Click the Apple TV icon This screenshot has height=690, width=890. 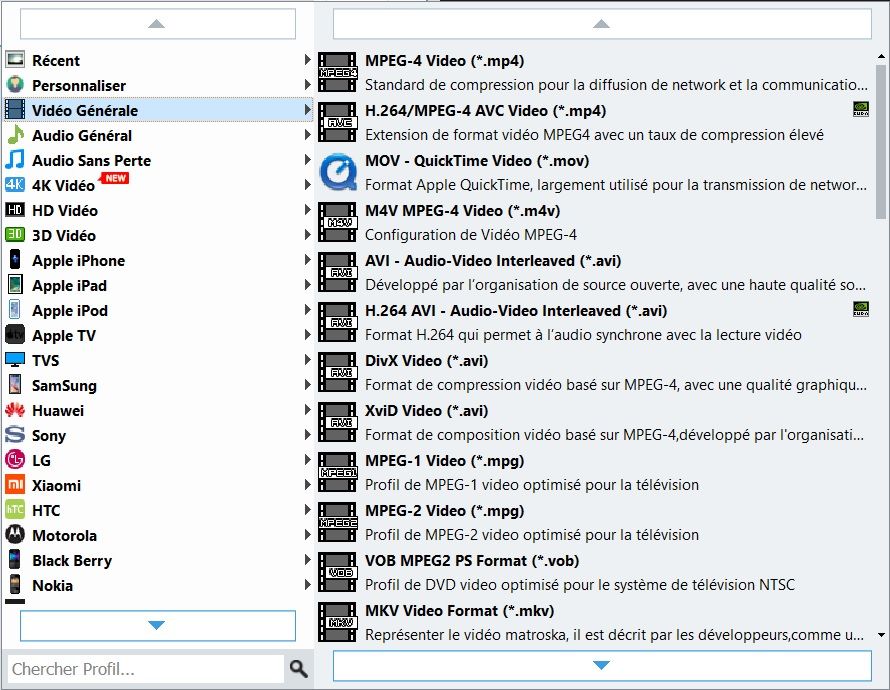coord(15,334)
